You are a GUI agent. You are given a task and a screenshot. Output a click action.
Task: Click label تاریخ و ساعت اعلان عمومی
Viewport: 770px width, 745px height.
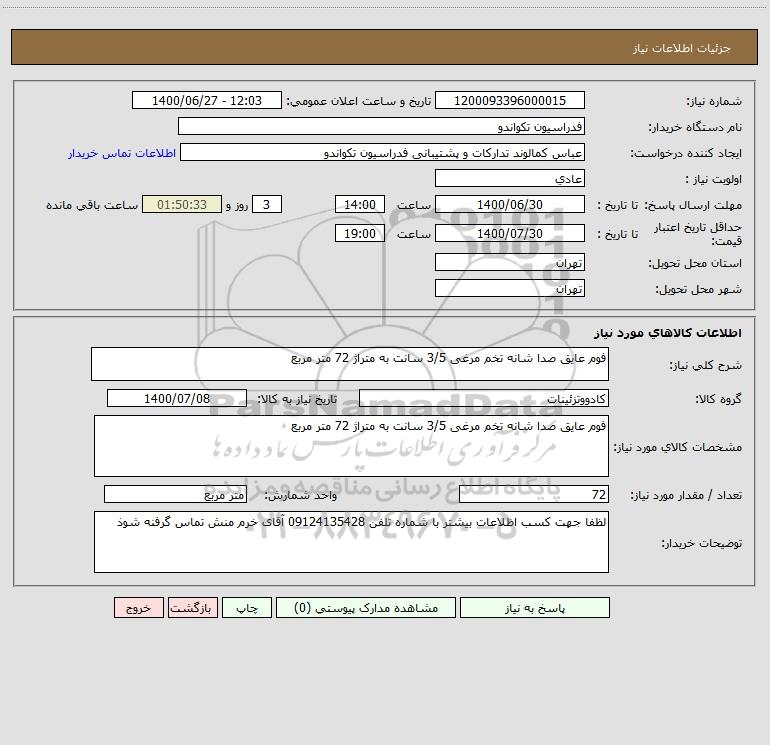tap(359, 101)
